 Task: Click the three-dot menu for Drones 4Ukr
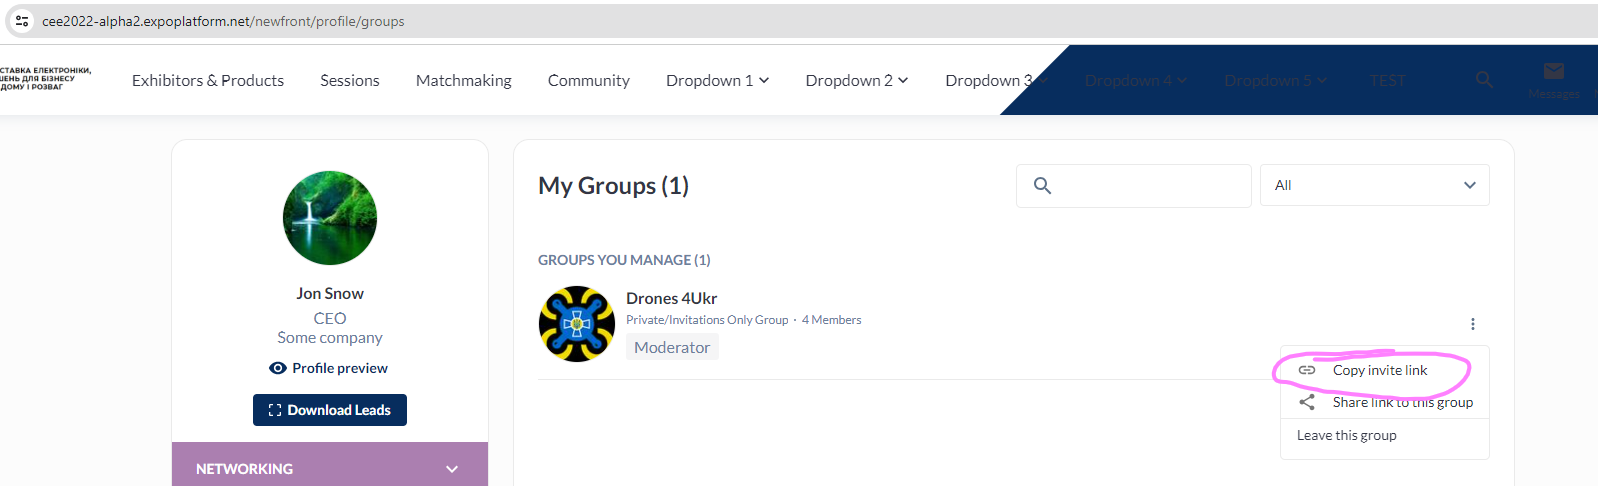click(1472, 324)
